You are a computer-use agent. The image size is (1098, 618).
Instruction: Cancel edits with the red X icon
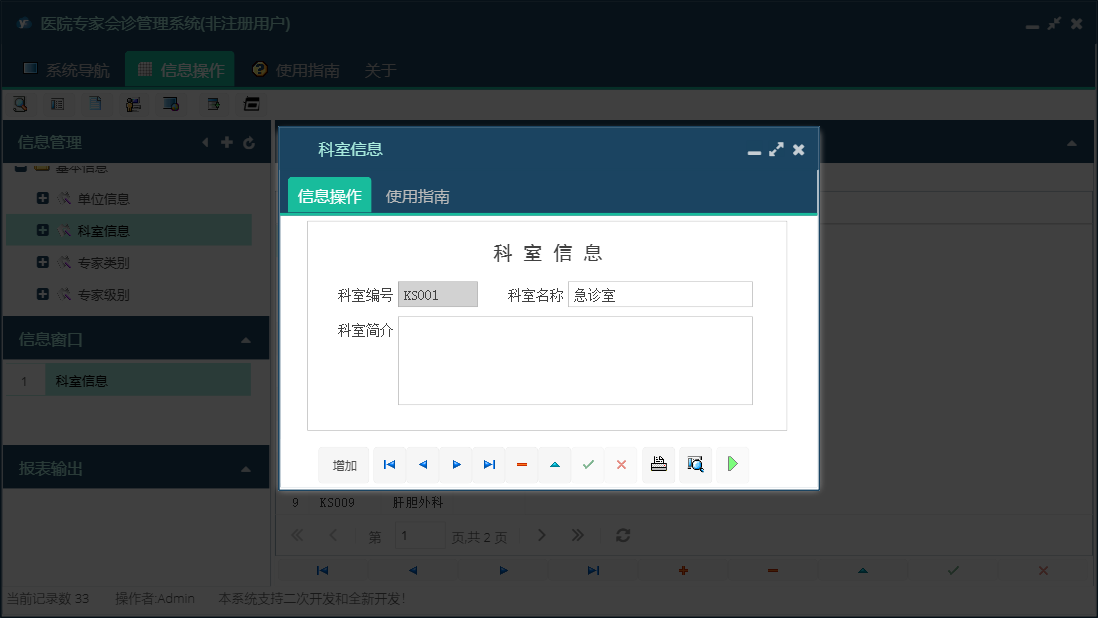(x=621, y=464)
